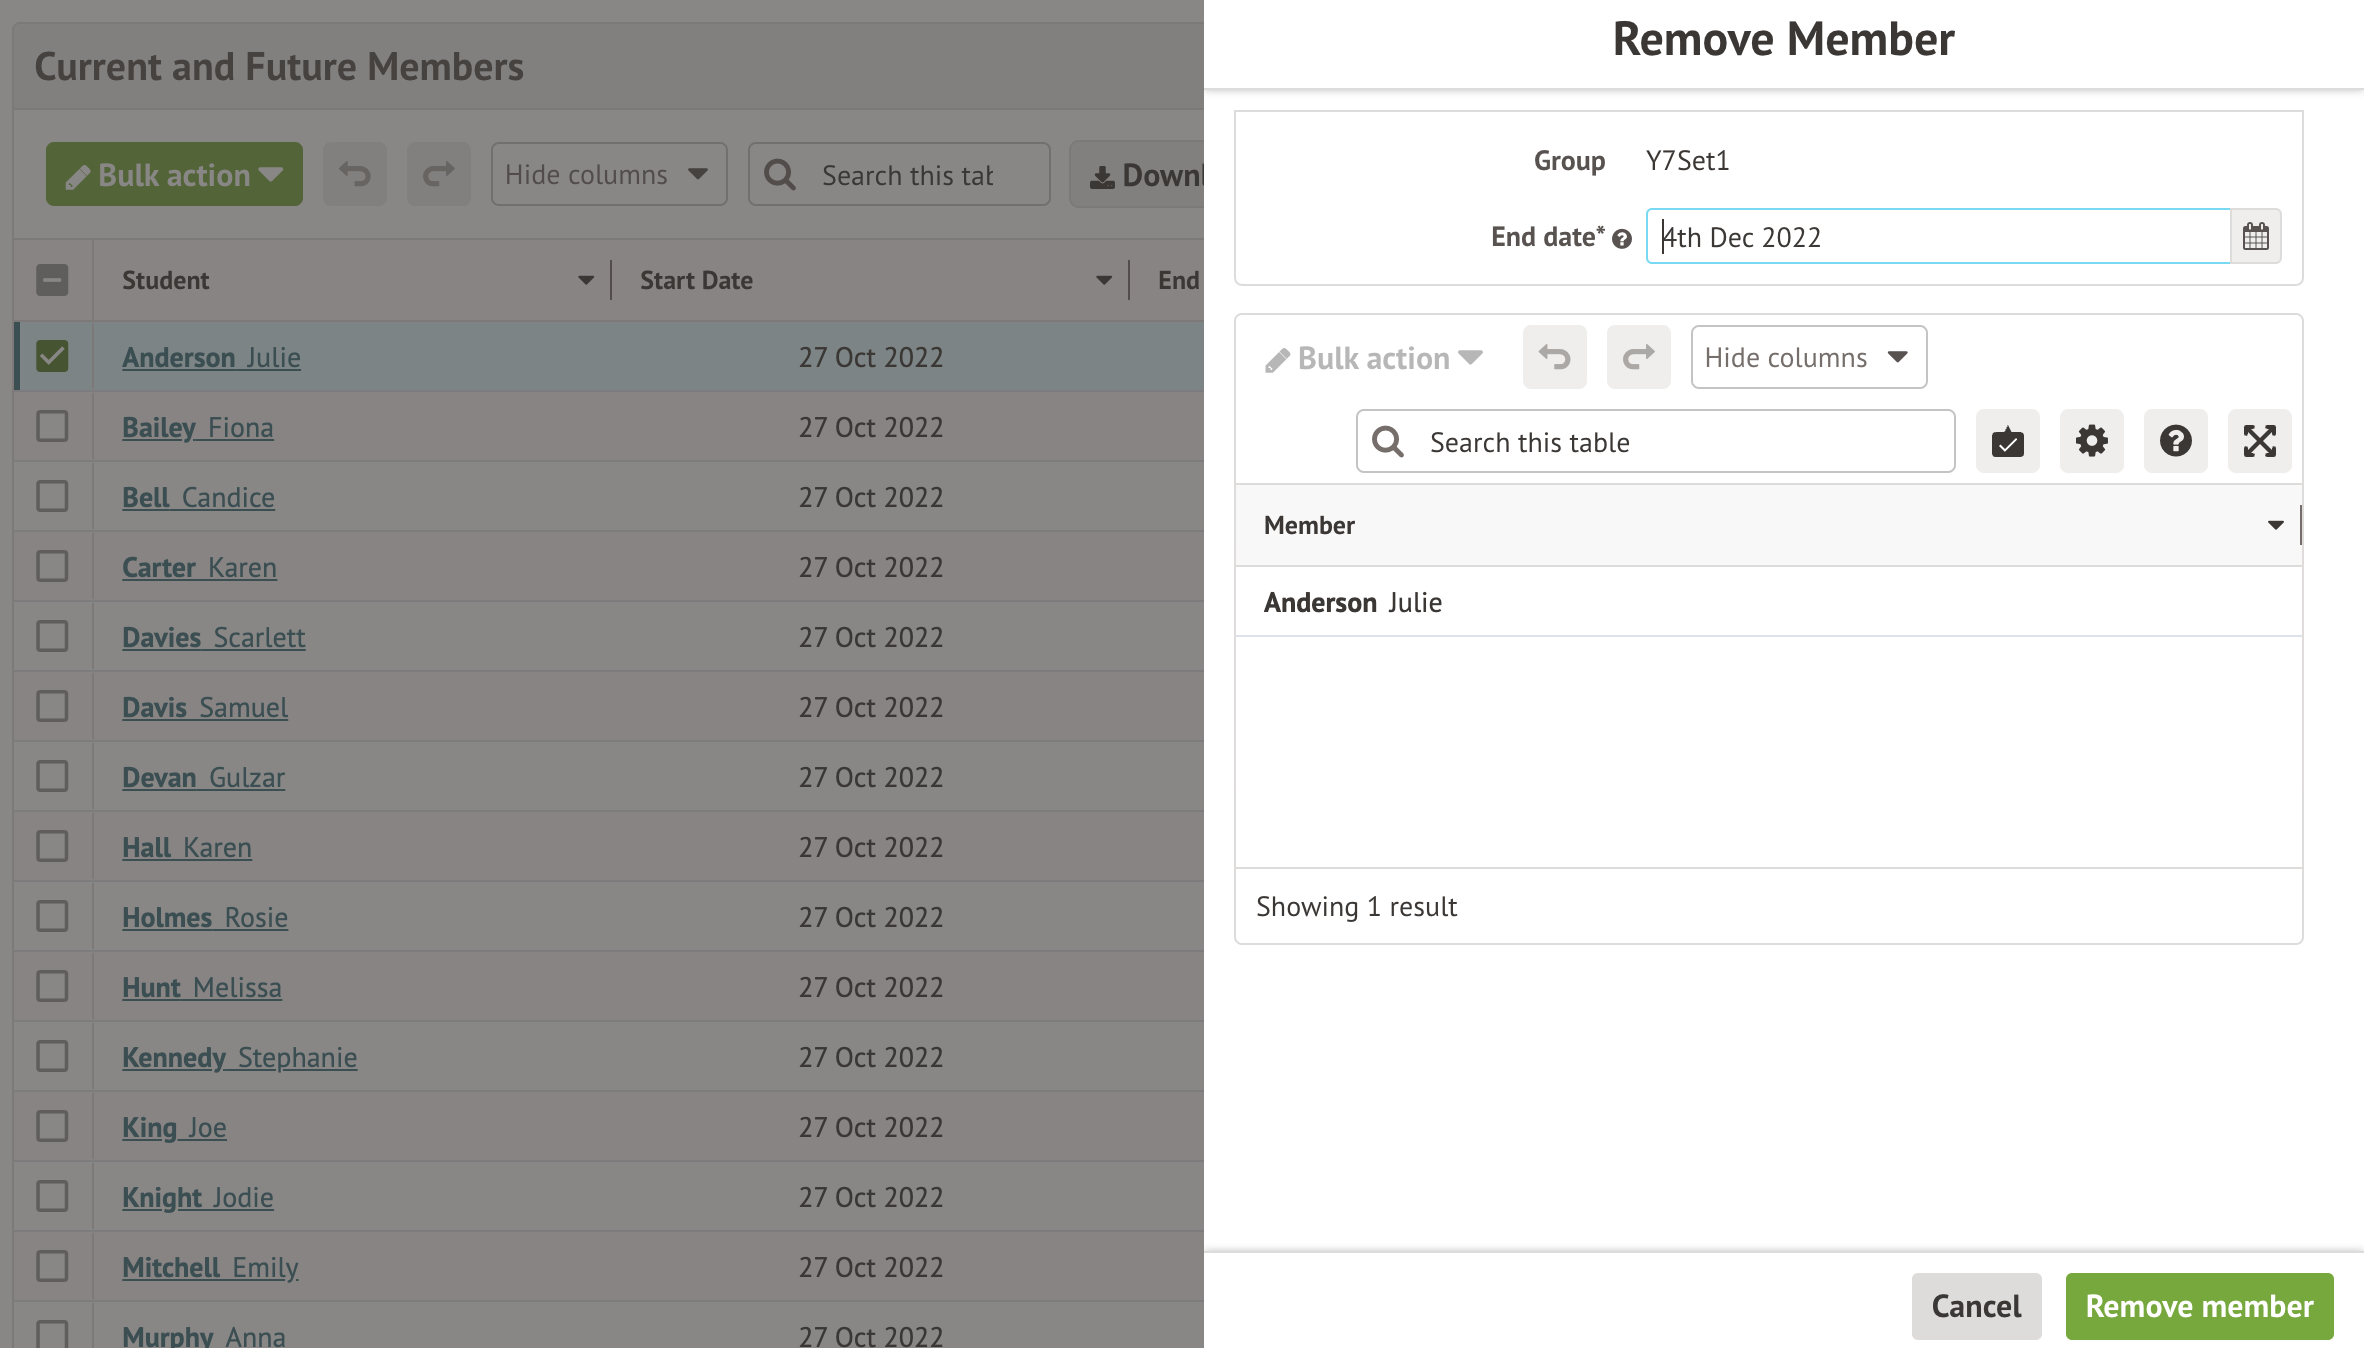Image resolution: width=2364 pixels, height=1348 pixels.
Task: Open the Student column dropdown arrow
Action: click(x=586, y=281)
